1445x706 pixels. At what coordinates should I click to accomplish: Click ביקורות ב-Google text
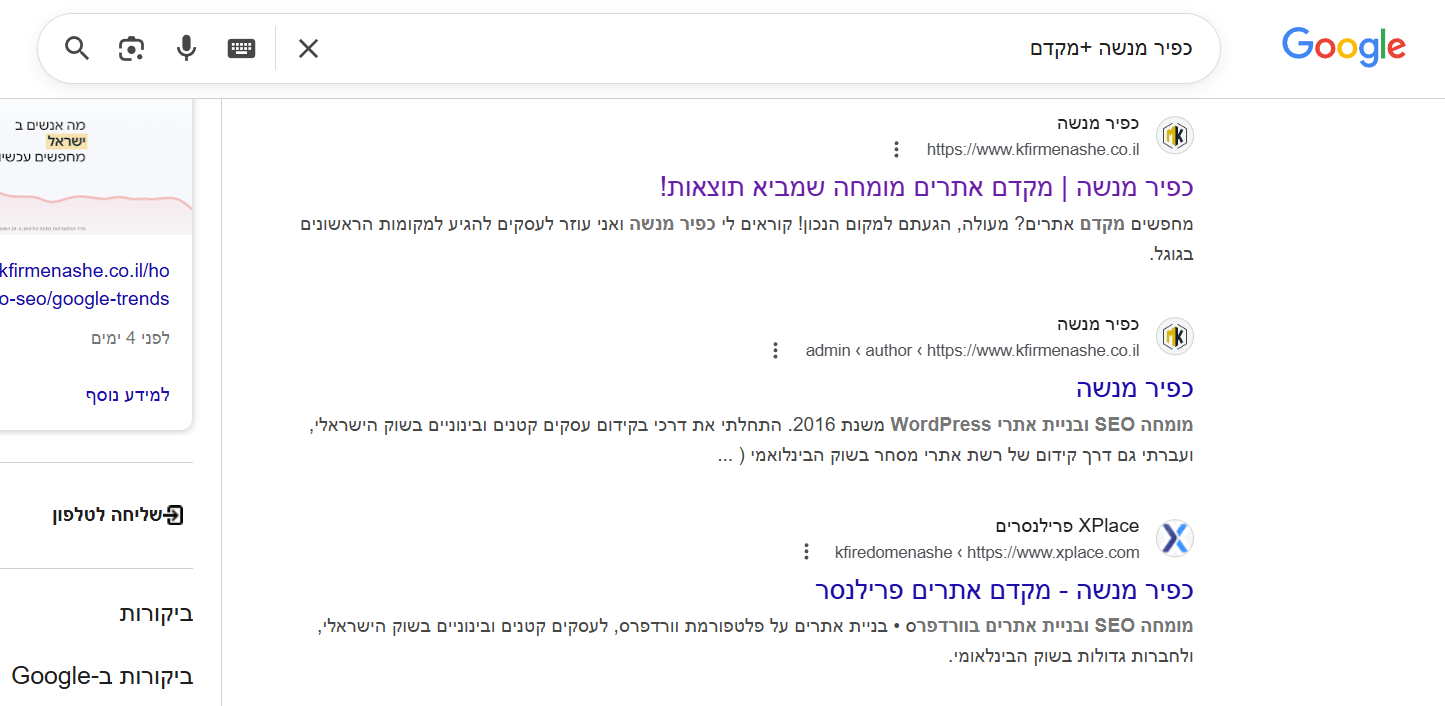pyautogui.click(x=102, y=676)
